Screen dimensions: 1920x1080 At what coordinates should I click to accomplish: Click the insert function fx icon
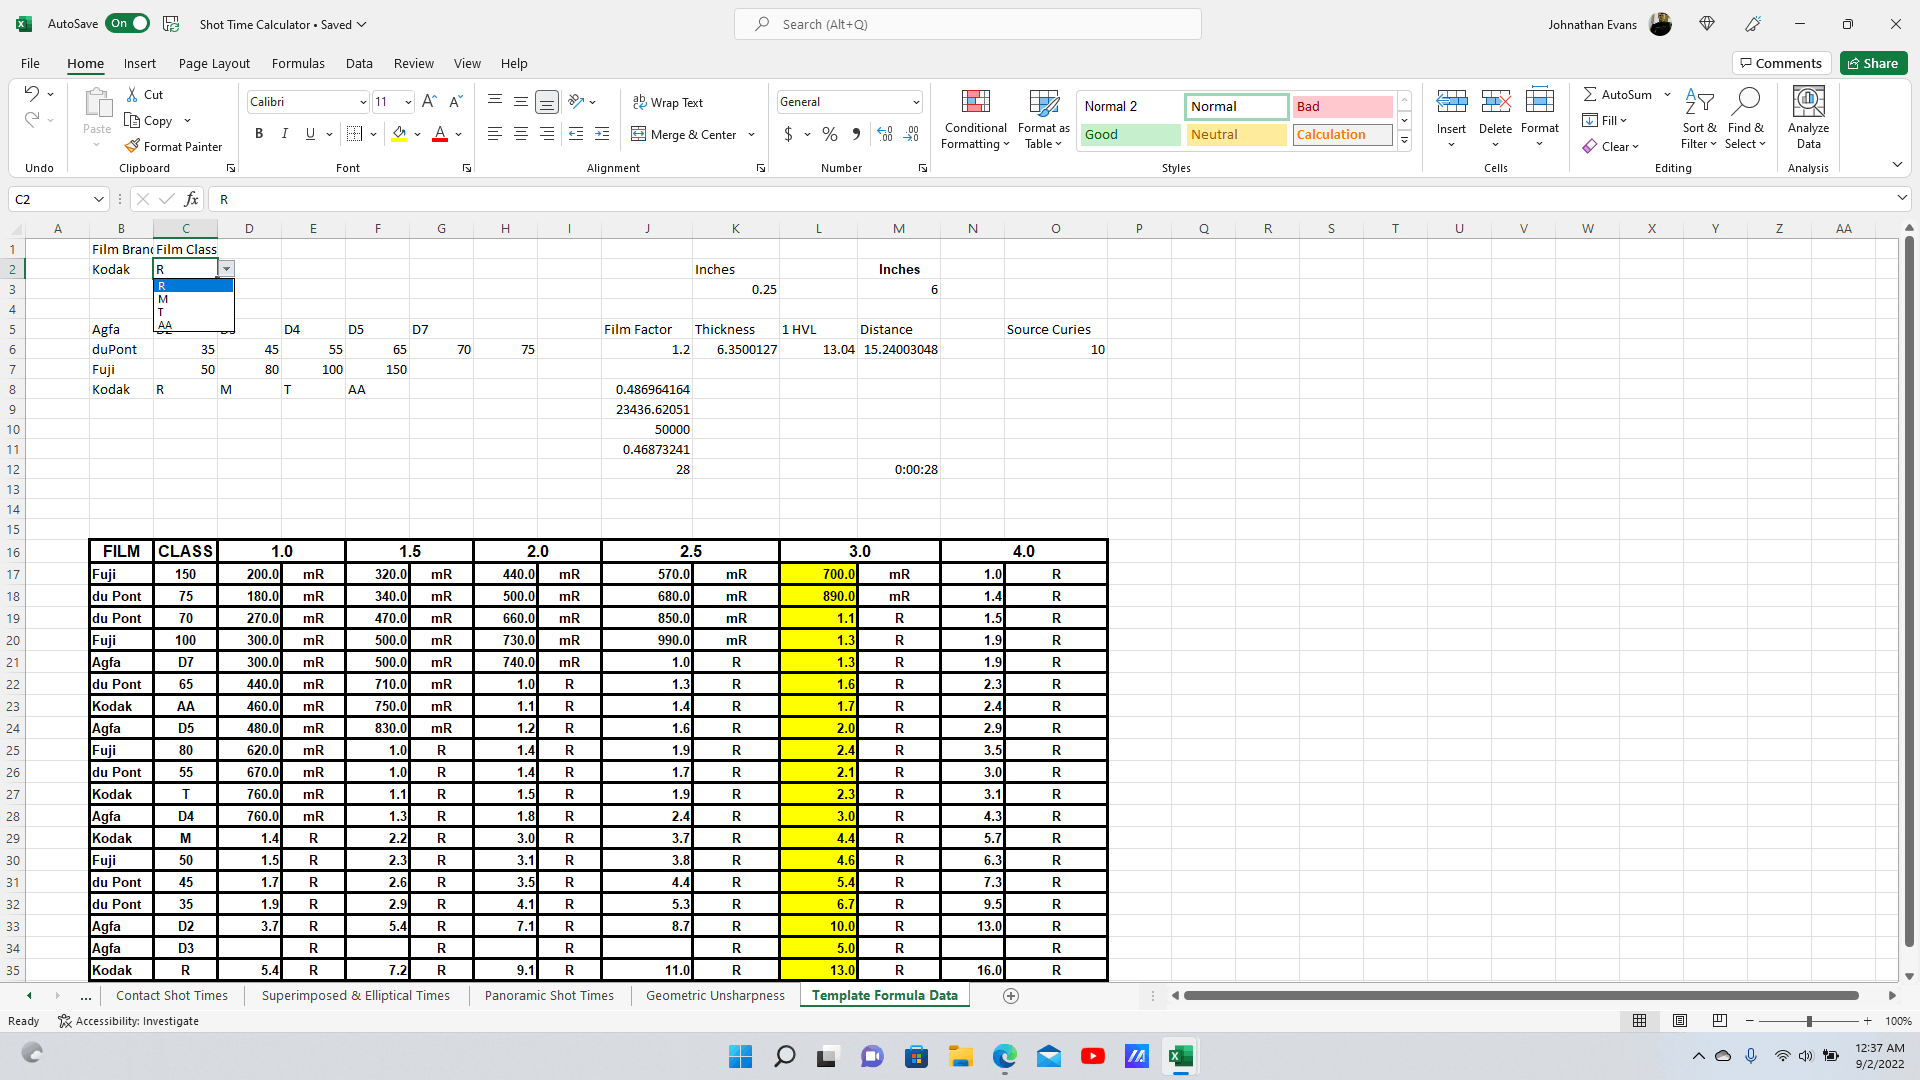pyautogui.click(x=191, y=199)
